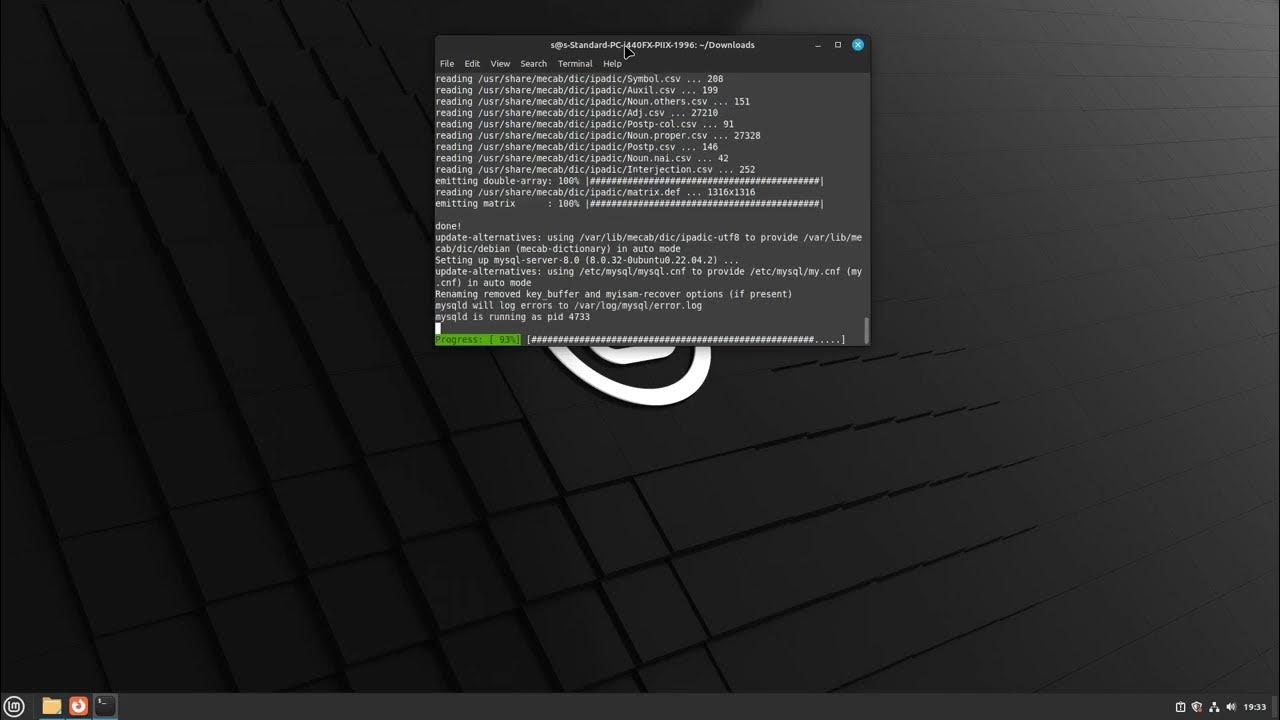Close the terminal window
This screenshot has width=1280, height=720.
click(858, 45)
